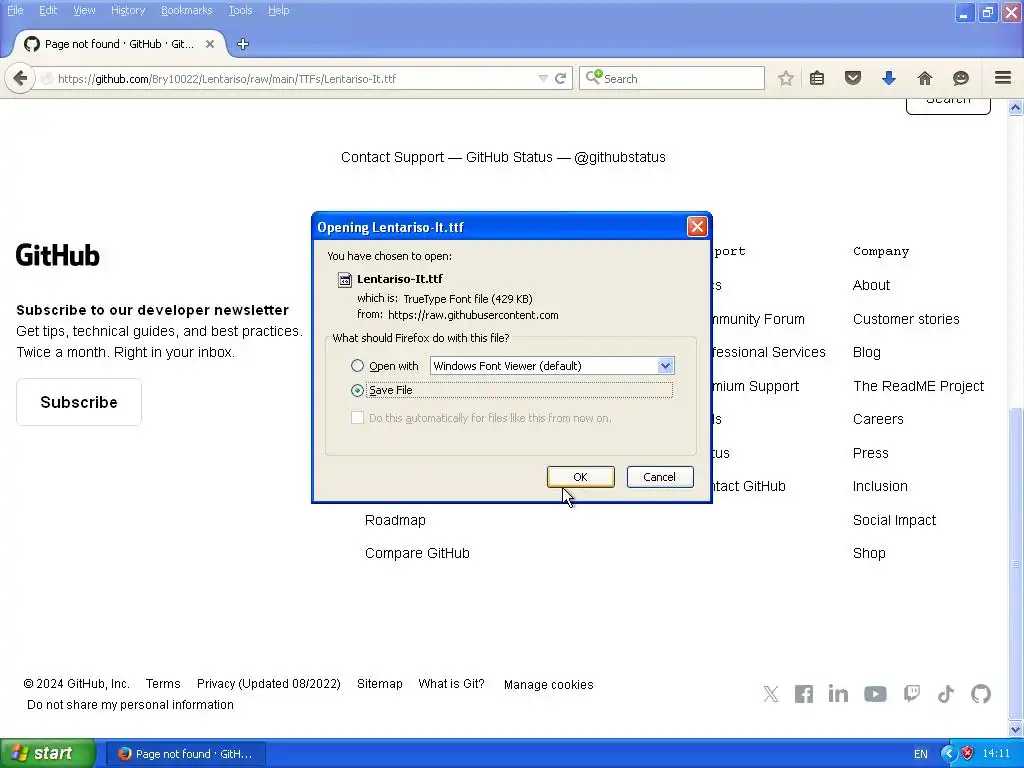
Task: Click the 14:11 system clock
Action: click(996, 754)
